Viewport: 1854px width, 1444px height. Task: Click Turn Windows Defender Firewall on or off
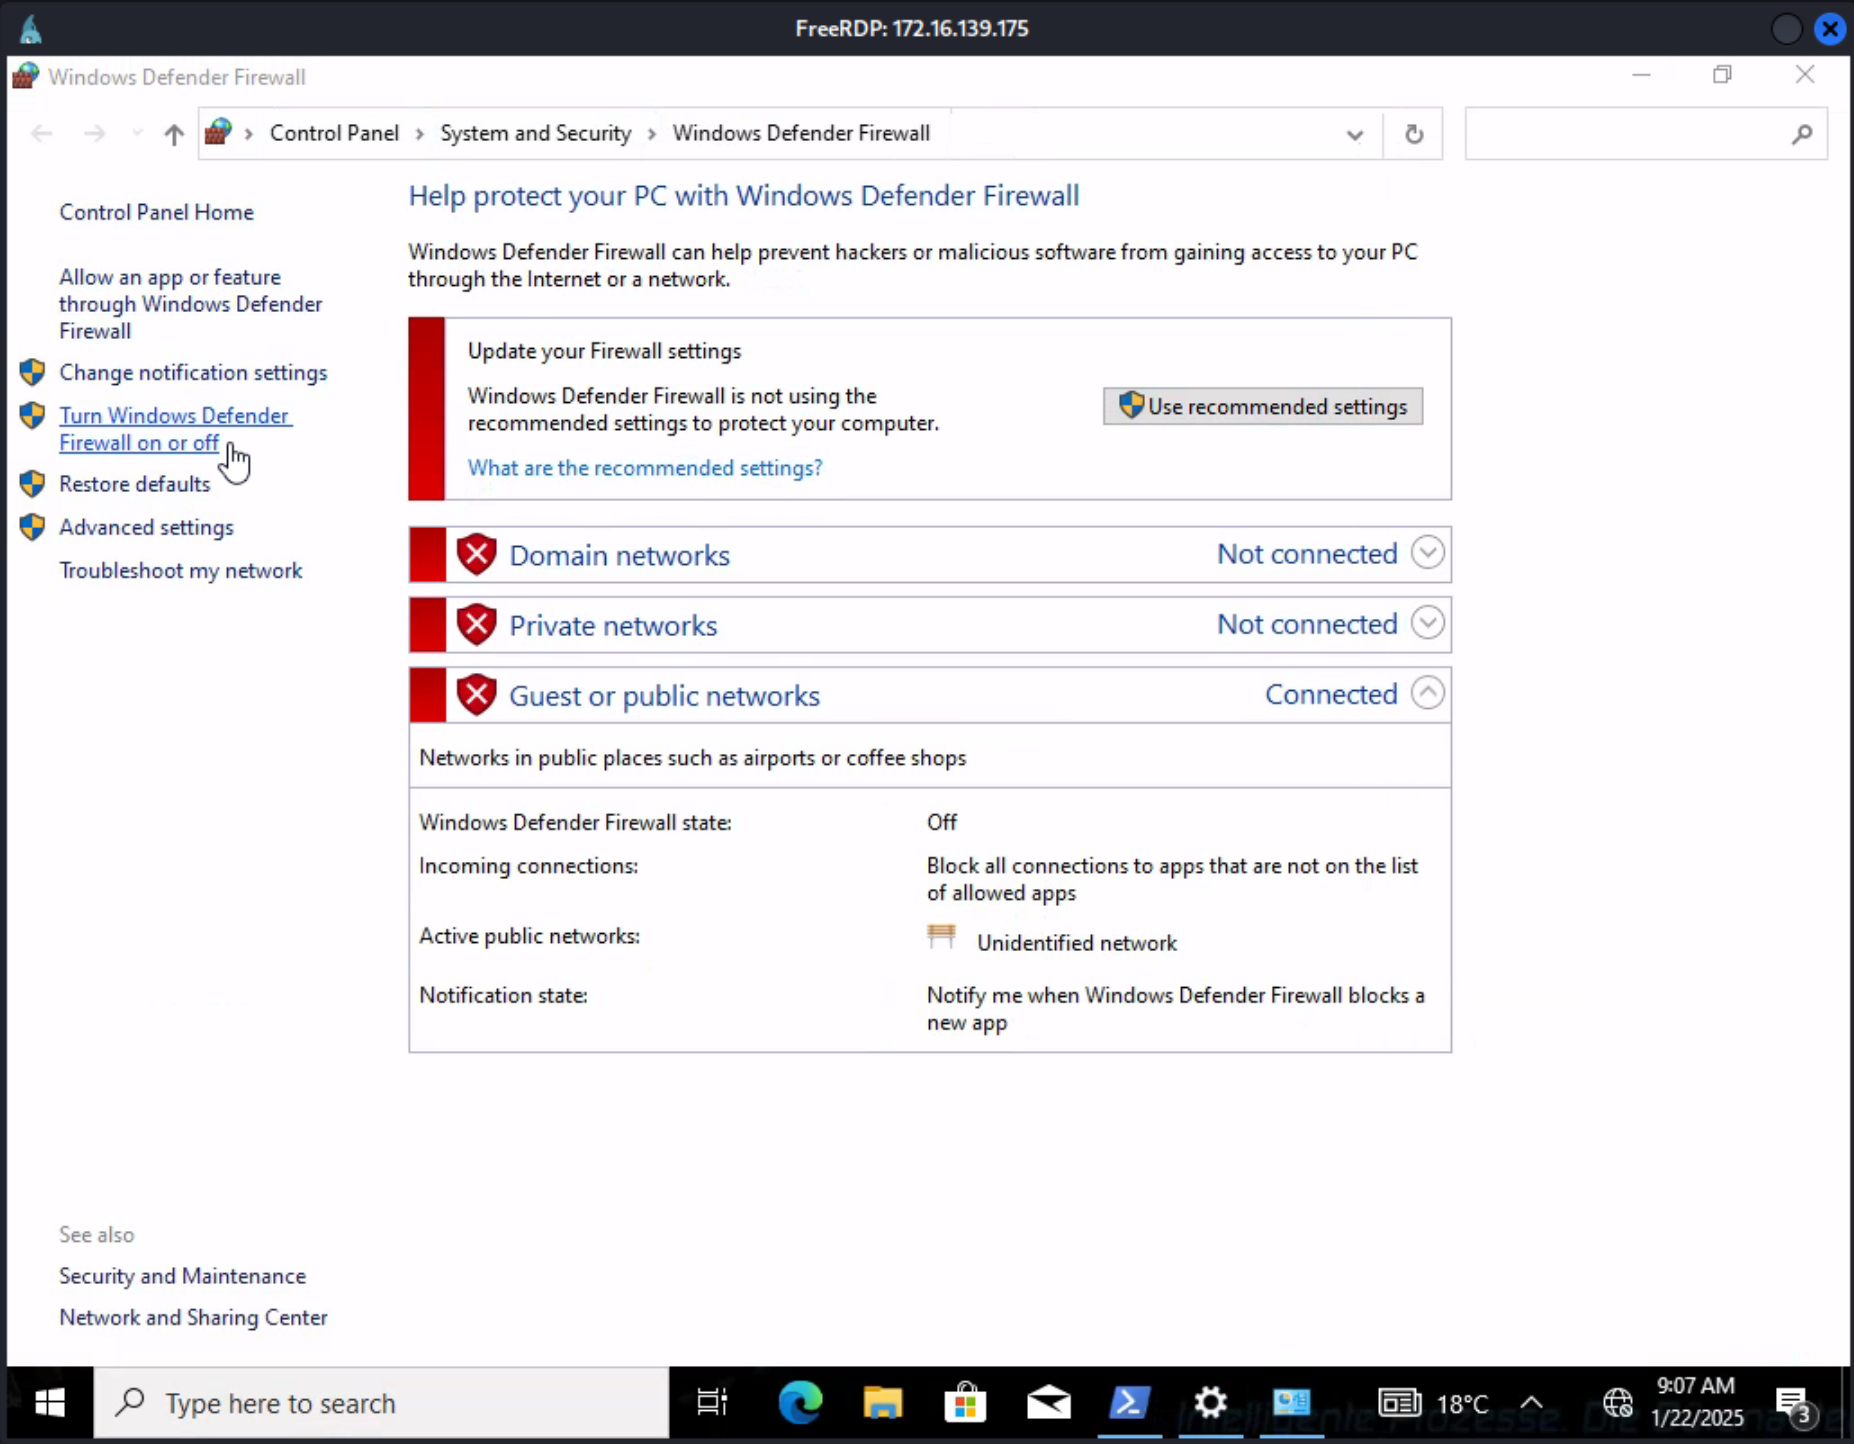pos(175,429)
